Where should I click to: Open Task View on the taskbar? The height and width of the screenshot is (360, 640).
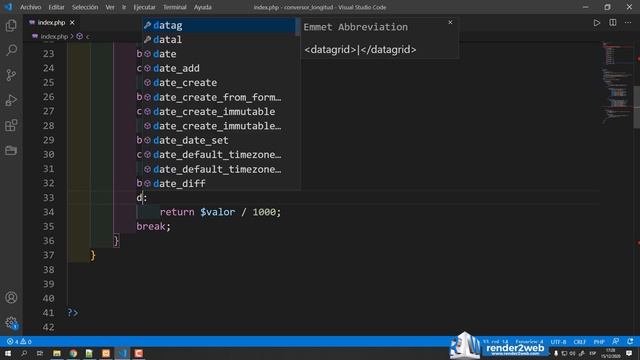tap(40, 353)
